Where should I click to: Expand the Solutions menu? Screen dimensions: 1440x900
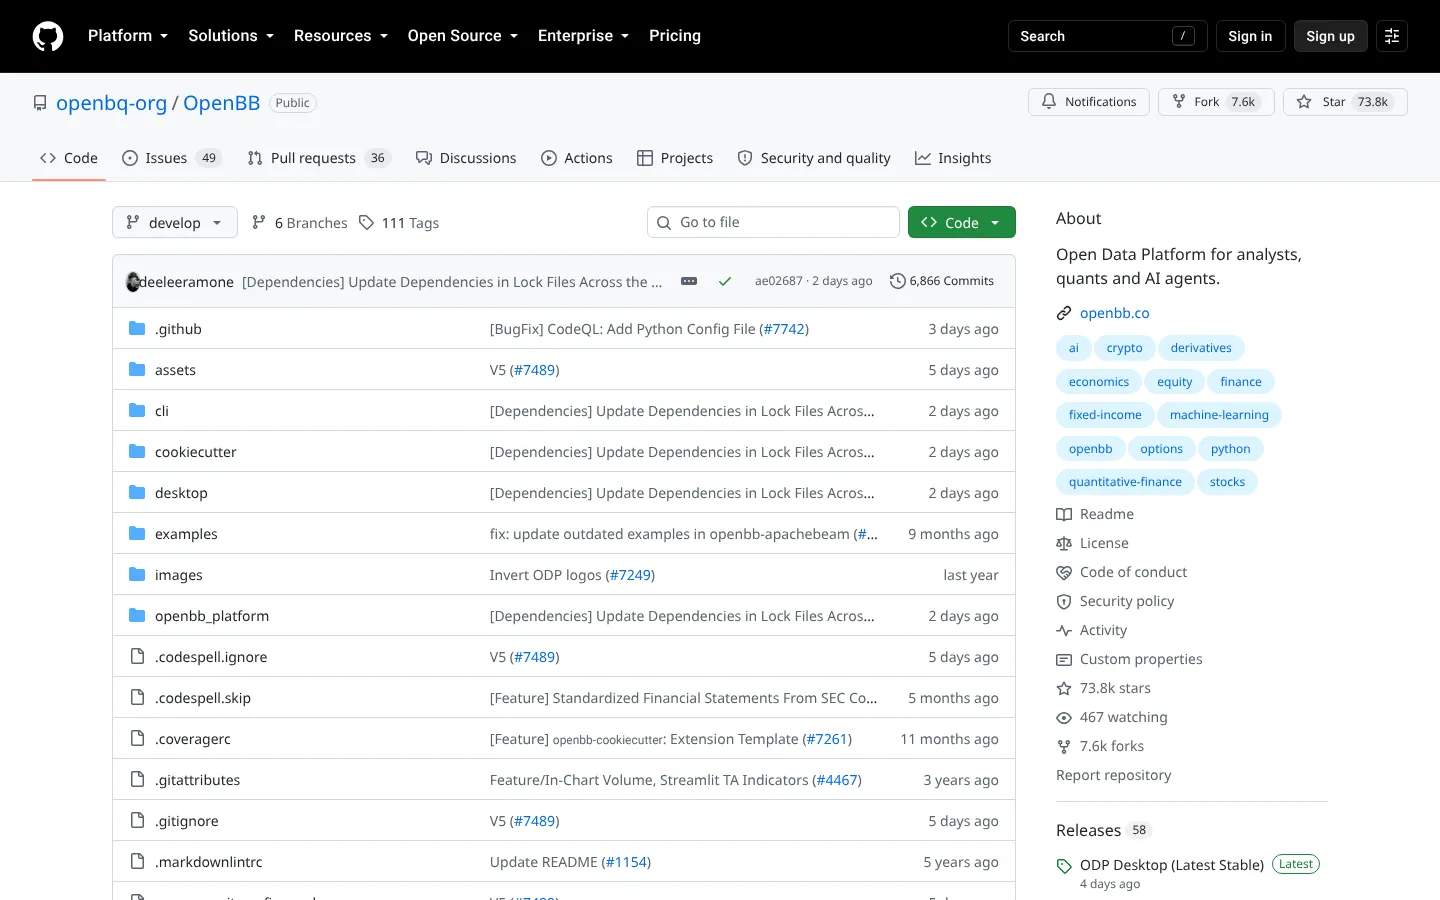pos(231,36)
